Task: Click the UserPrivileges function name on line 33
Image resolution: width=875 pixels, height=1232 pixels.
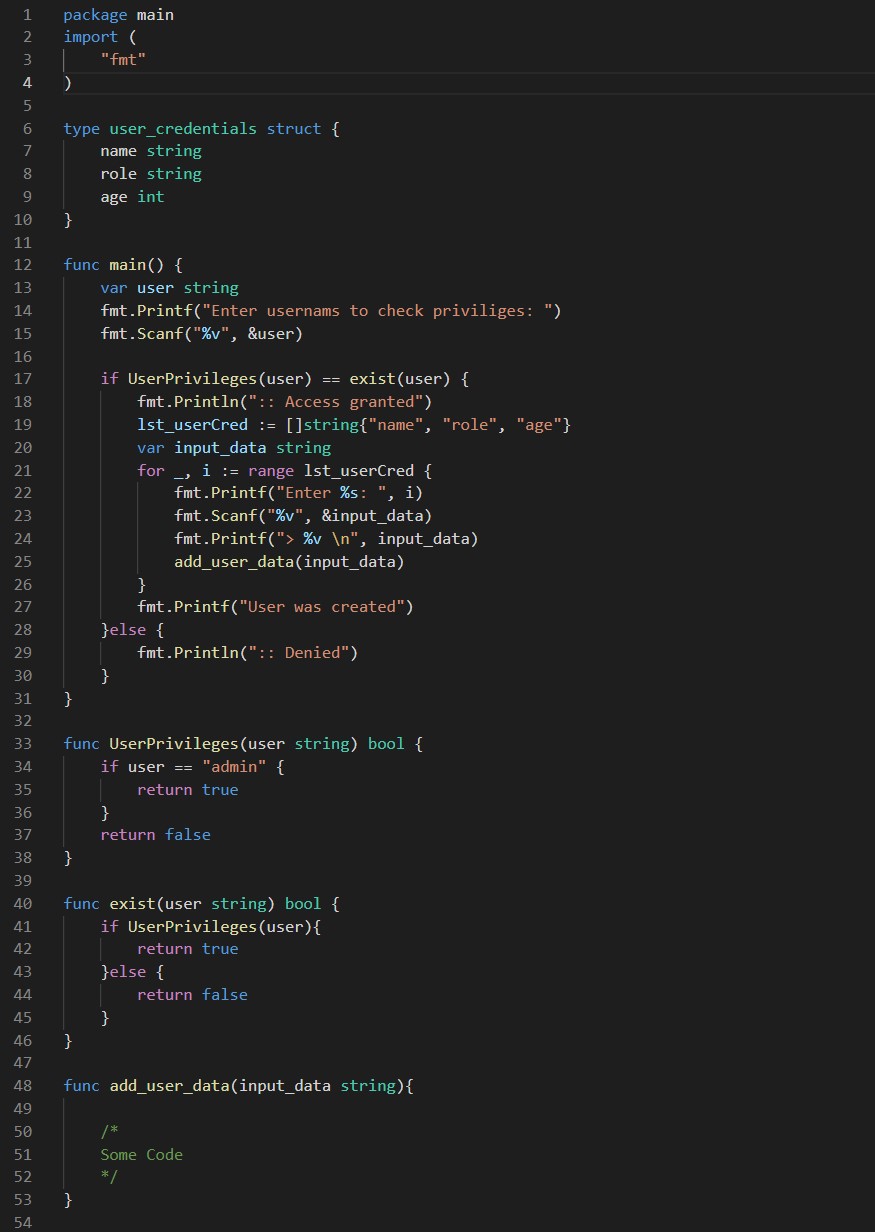Action: 173,743
